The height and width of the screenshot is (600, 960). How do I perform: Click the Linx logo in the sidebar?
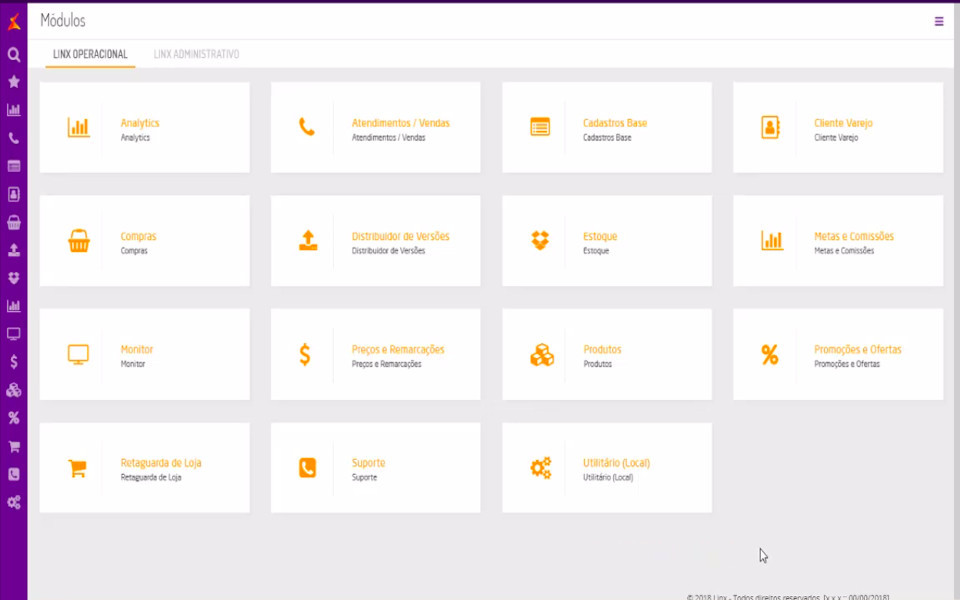pyautogui.click(x=14, y=22)
